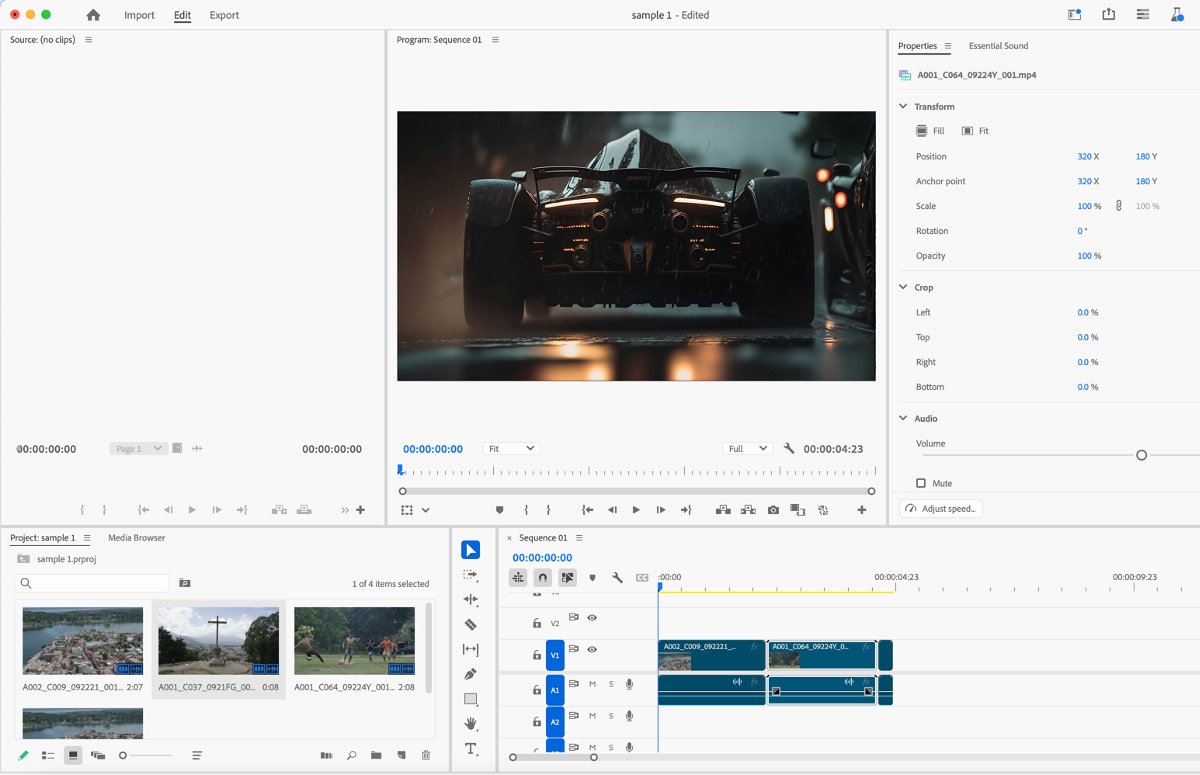1200x775 pixels.
Task: Select the Pen tool in the toolbar
Action: tap(470, 672)
